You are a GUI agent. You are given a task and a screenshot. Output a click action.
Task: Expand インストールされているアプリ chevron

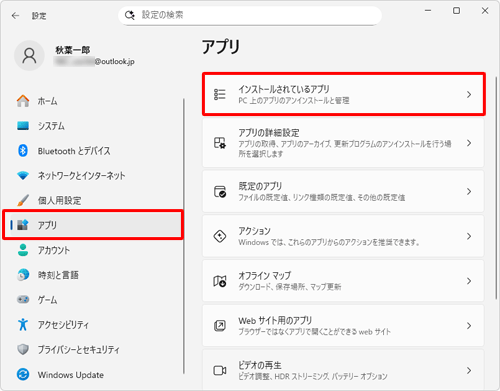tap(469, 94)
